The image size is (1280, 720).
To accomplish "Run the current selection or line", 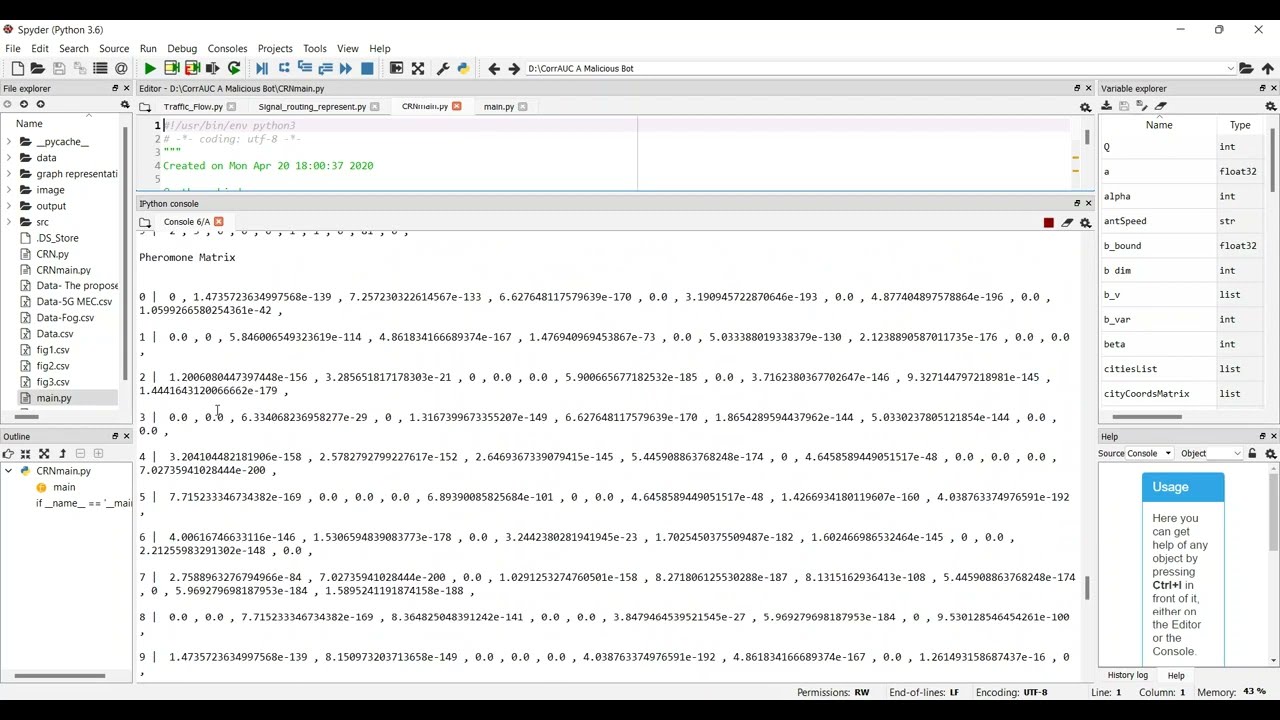I will click(213, 68).
